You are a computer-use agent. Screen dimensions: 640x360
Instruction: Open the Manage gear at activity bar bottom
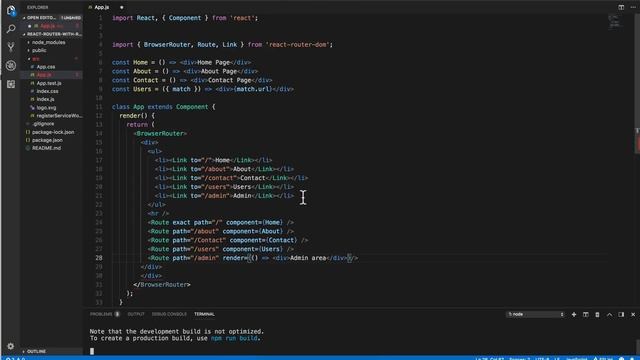[x=11, y=346]
